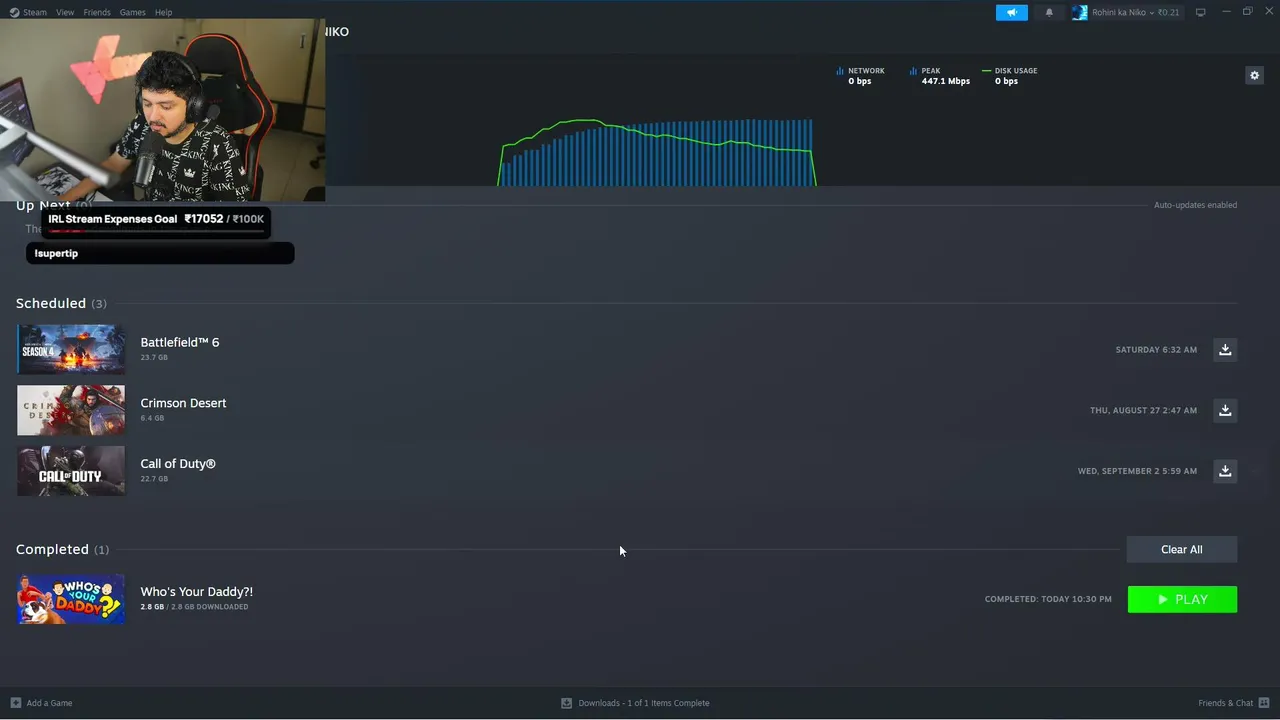The image size is (1280, 720).
Task: Open the Battlefield 6 title link
Action: [x=180, y=342]
